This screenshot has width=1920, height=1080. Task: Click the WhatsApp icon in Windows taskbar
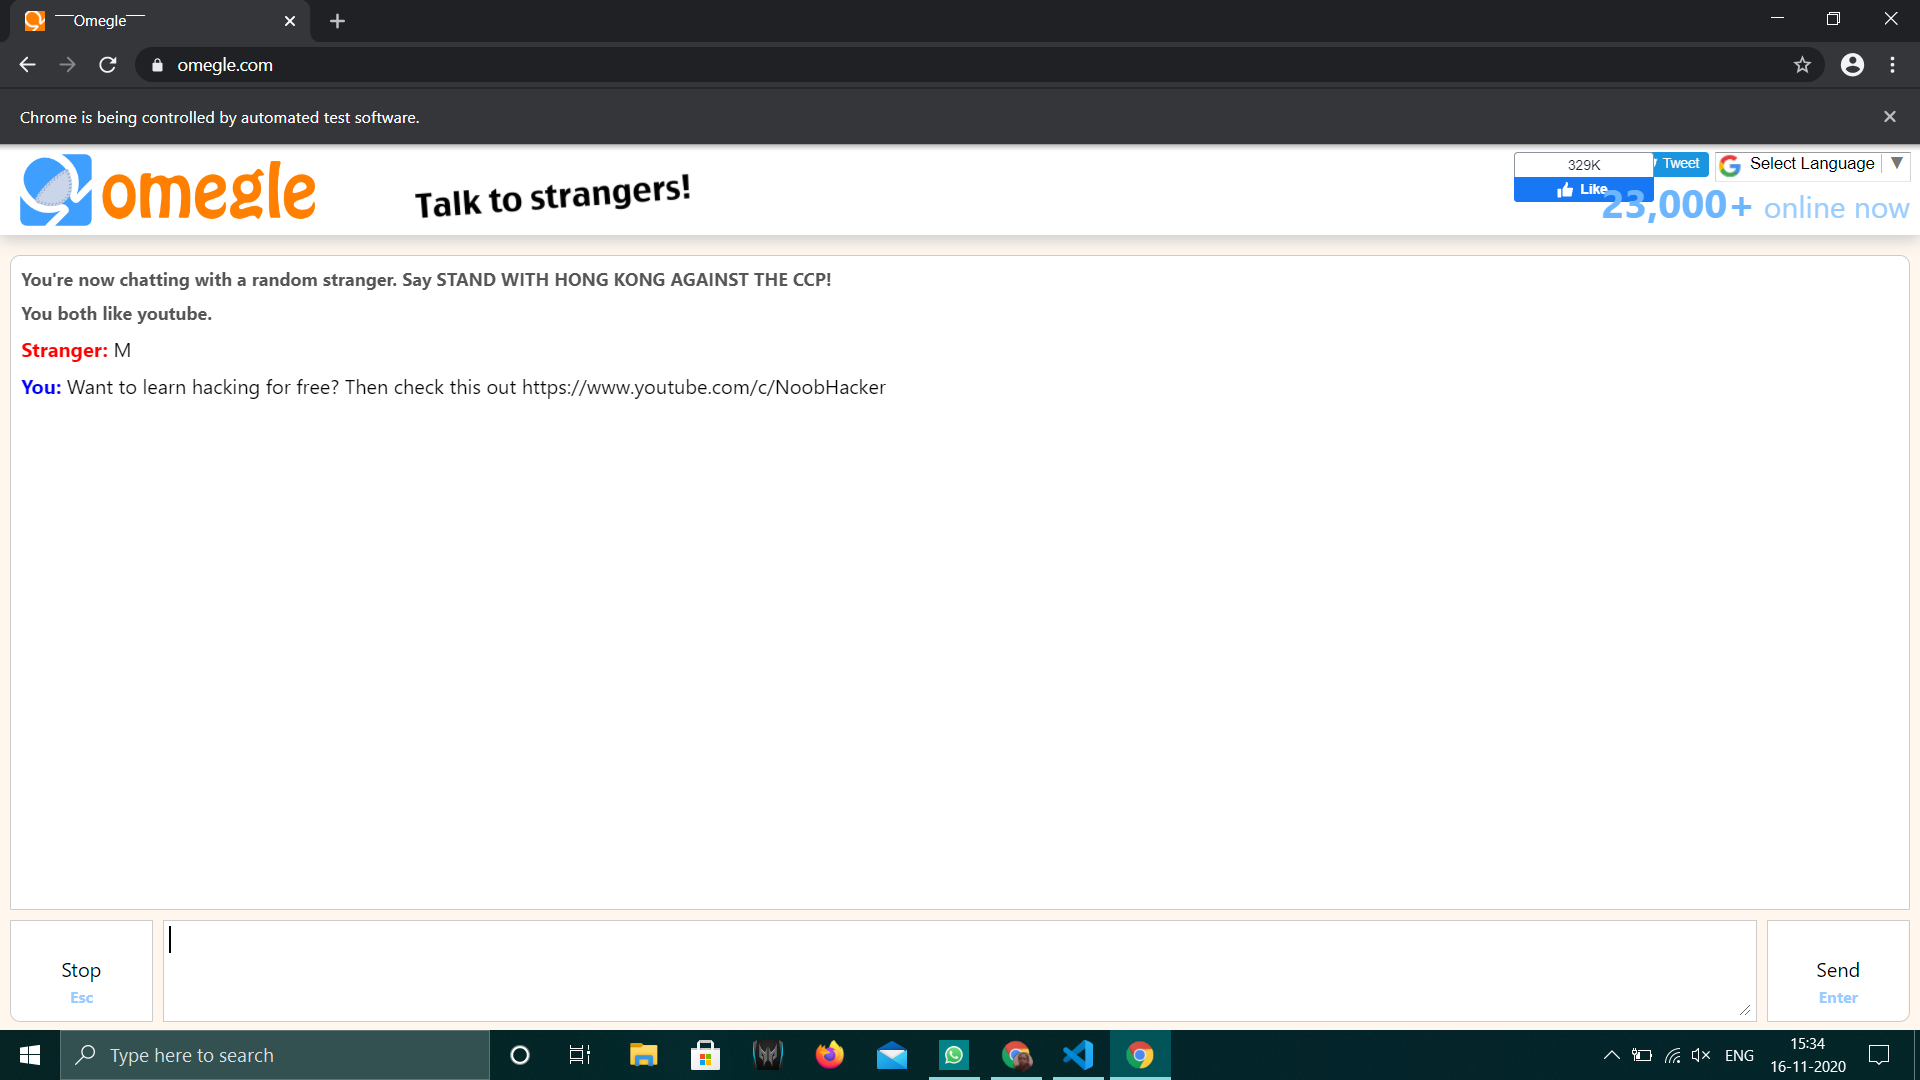(x=953, y=1054)
